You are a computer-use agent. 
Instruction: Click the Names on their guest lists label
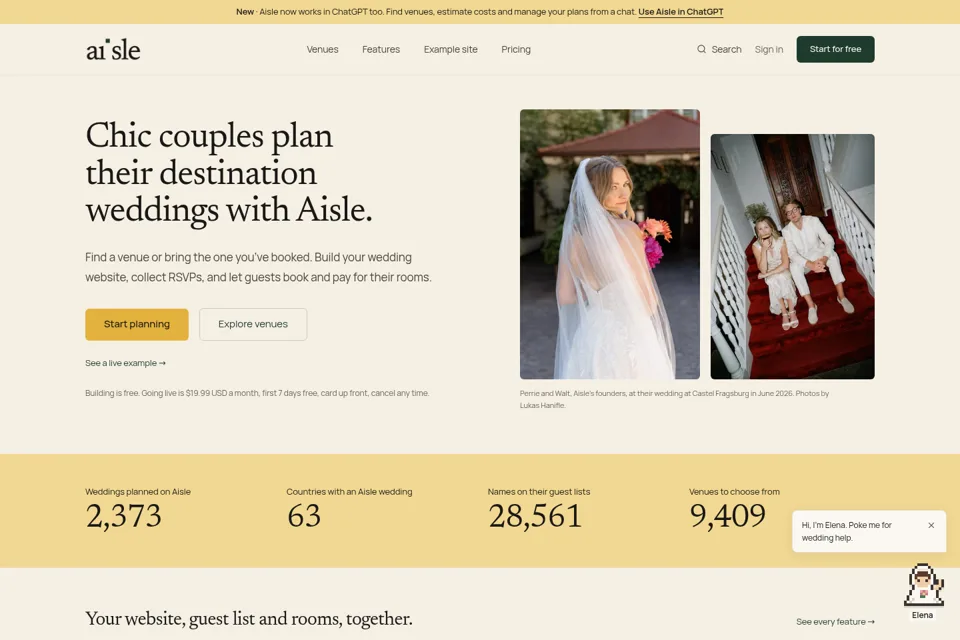click(539, 491)
